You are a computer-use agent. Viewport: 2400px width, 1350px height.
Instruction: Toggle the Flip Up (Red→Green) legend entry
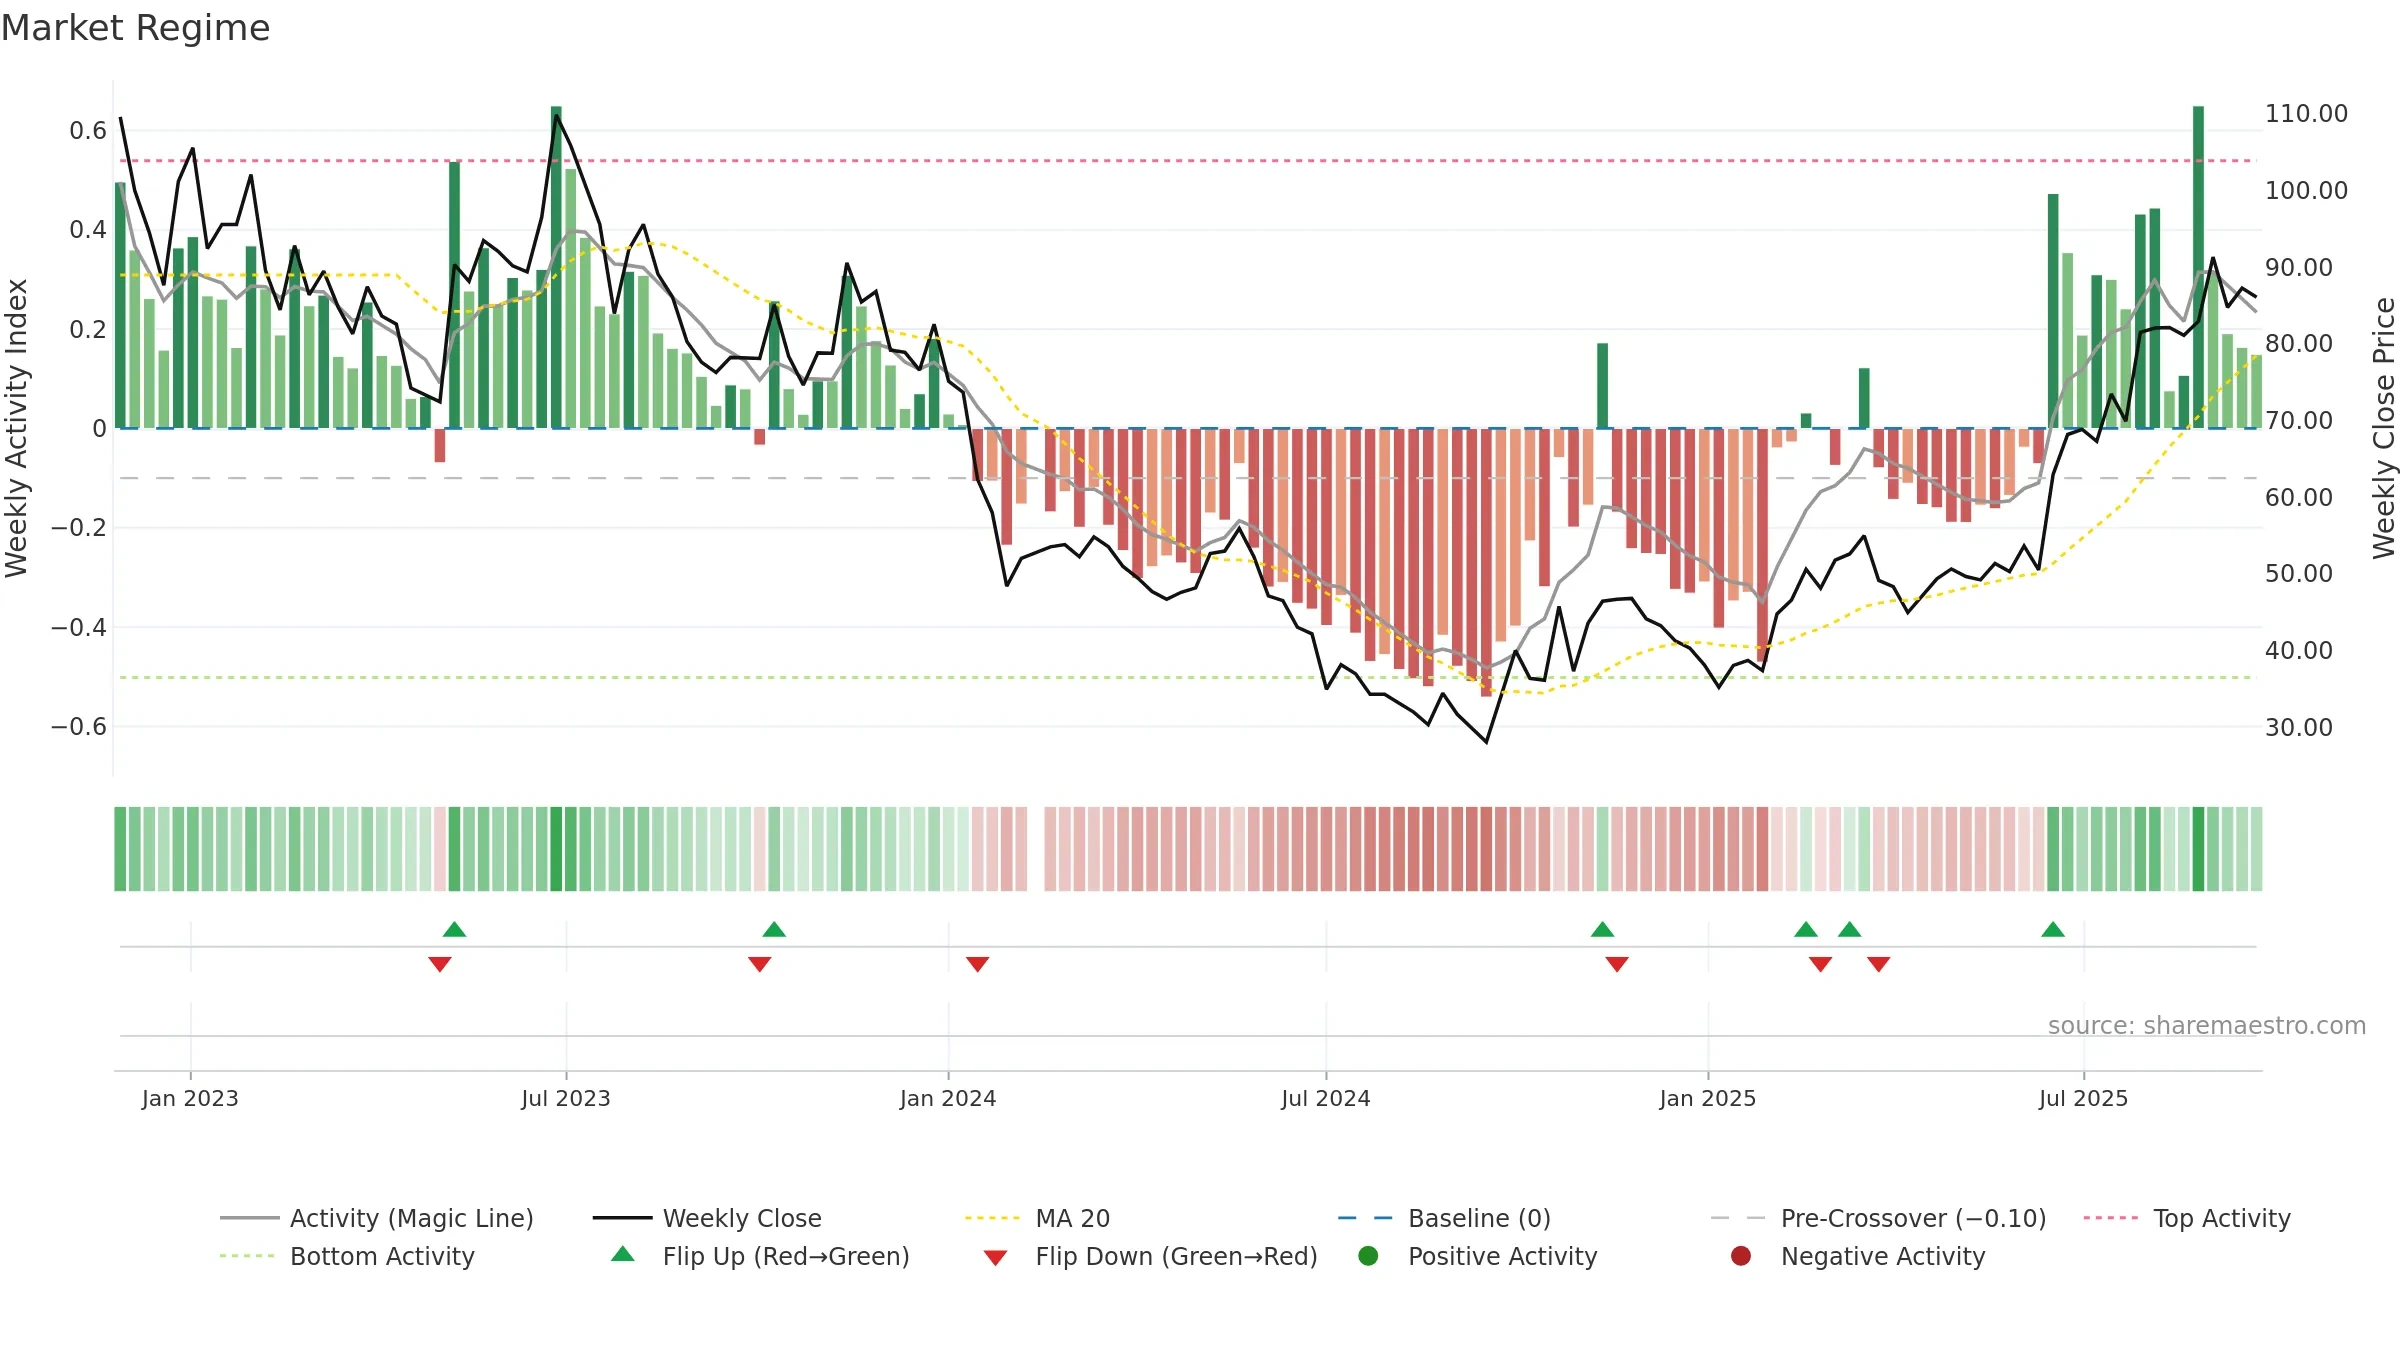760,1256
